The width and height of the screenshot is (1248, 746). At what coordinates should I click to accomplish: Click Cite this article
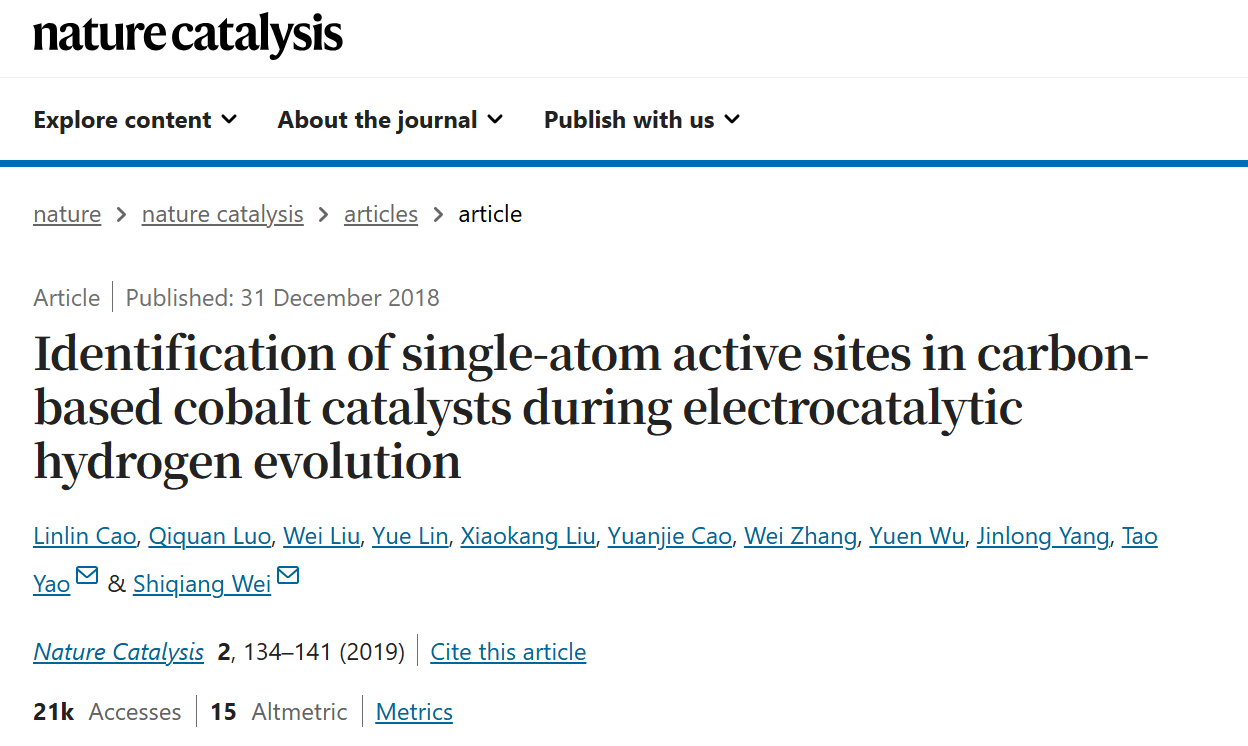(508, 652)
